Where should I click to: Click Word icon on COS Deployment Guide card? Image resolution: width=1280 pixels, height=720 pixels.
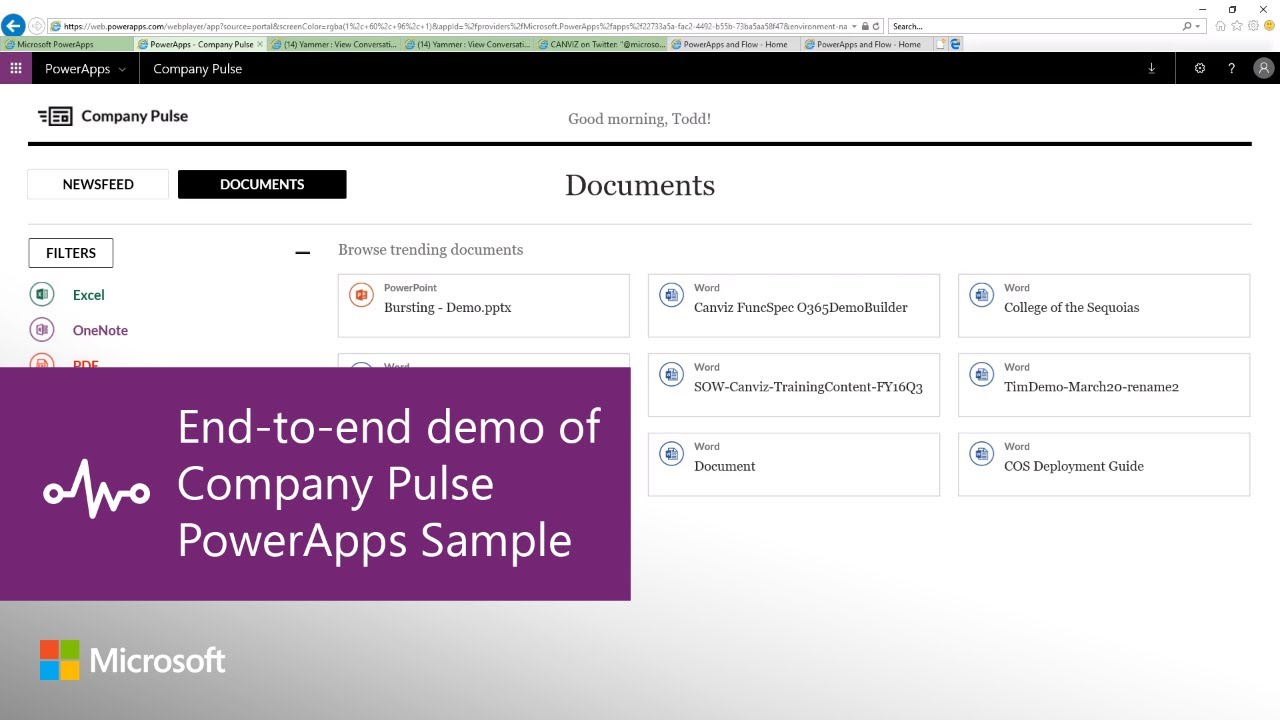click(x=981, y=454)
